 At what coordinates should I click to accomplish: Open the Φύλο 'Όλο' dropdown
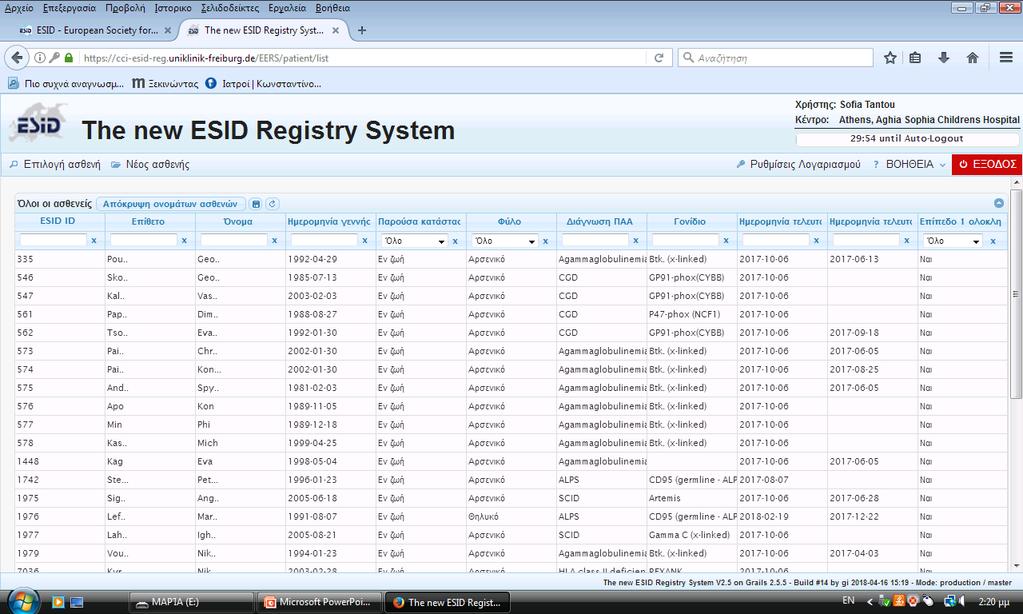[504, 241]
